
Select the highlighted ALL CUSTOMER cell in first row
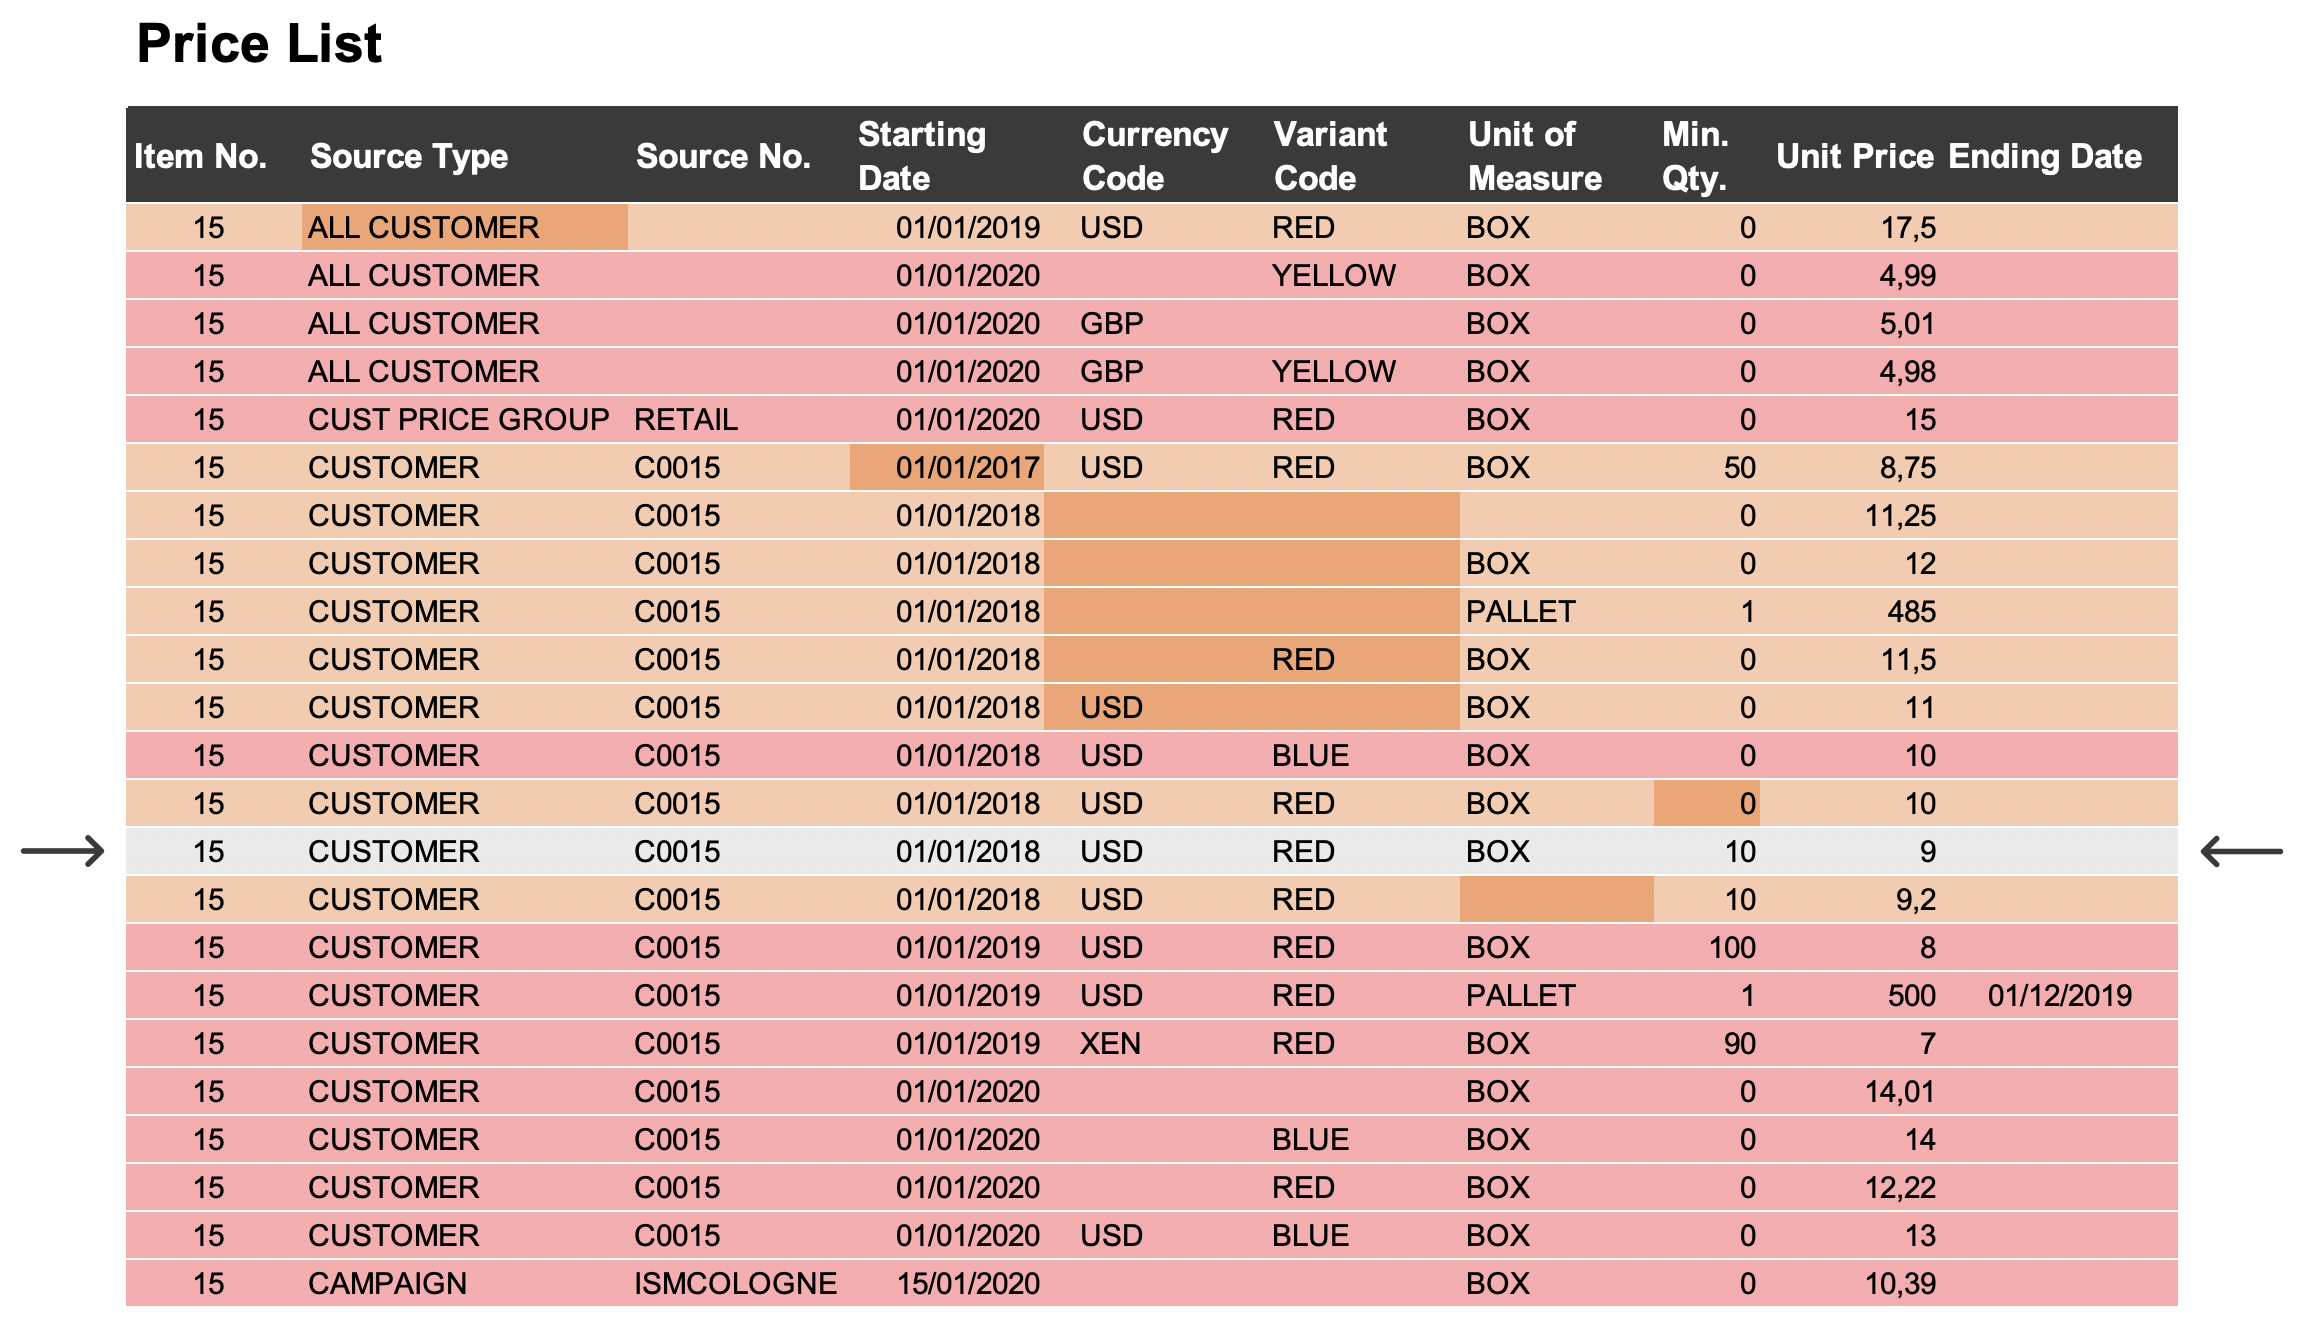[464, 227]
